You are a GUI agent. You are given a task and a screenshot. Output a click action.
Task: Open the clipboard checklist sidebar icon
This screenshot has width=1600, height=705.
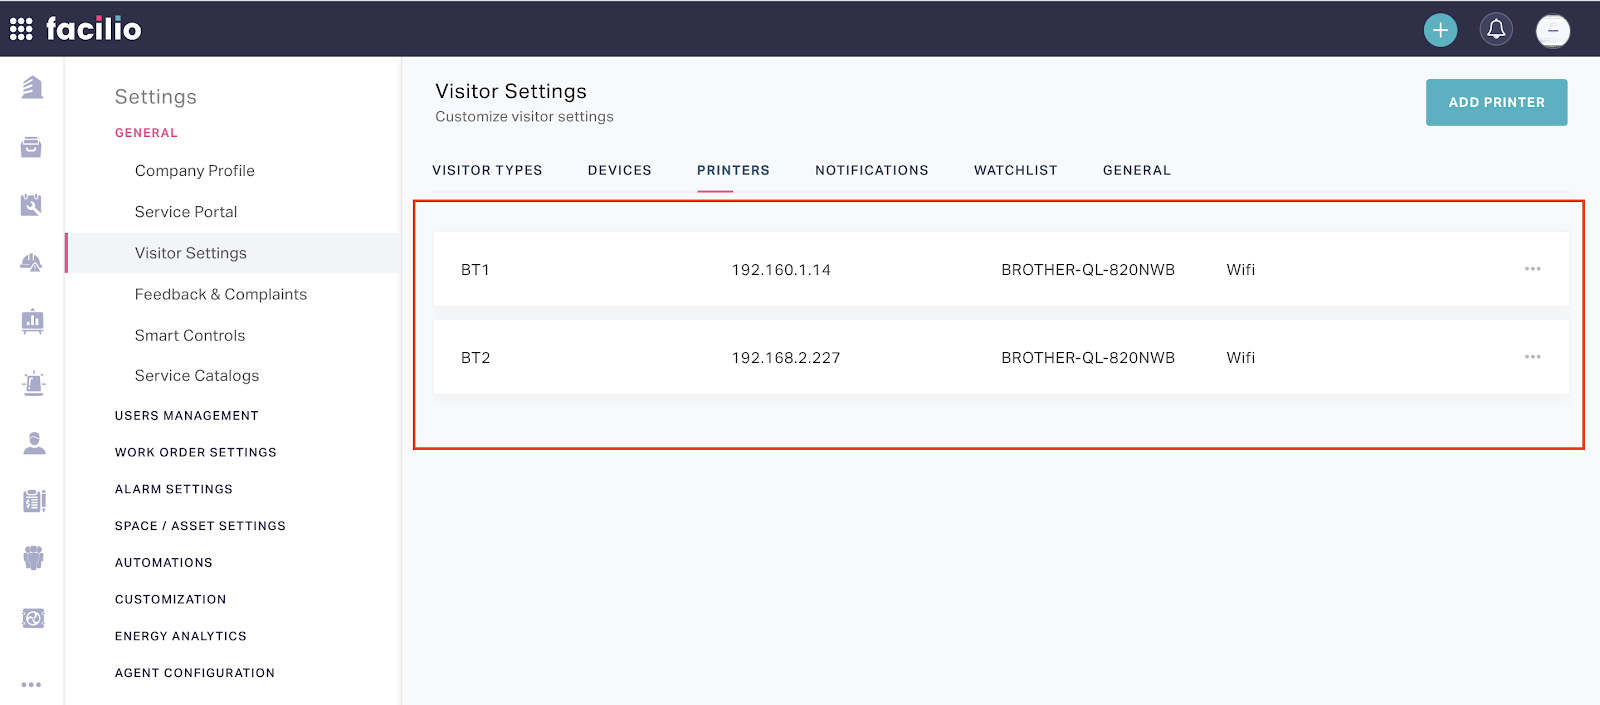click(x=34, y=501)
